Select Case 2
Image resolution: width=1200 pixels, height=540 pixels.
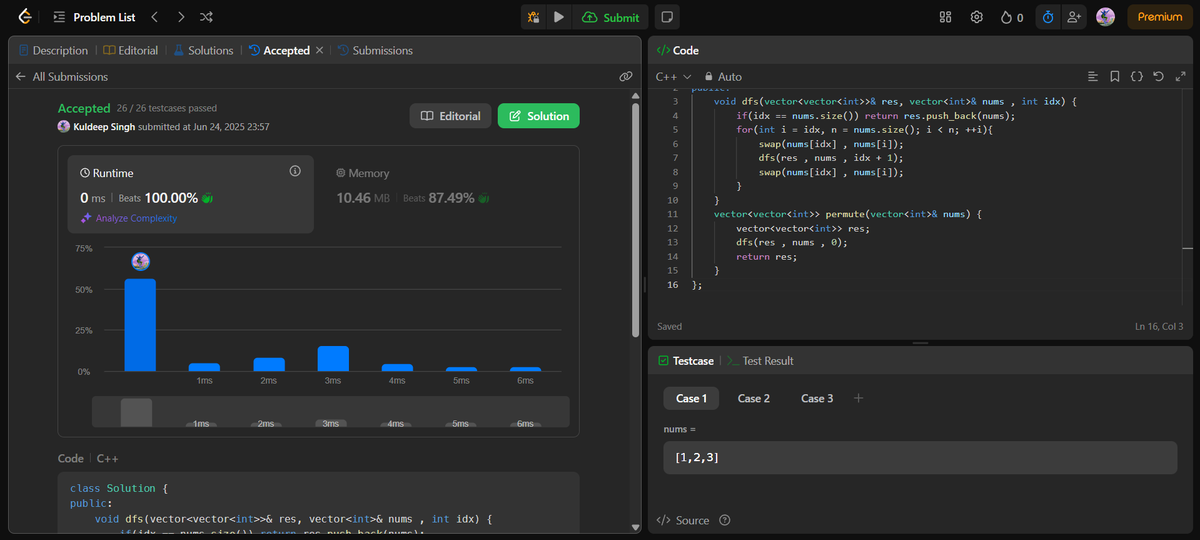coord(754,398)
